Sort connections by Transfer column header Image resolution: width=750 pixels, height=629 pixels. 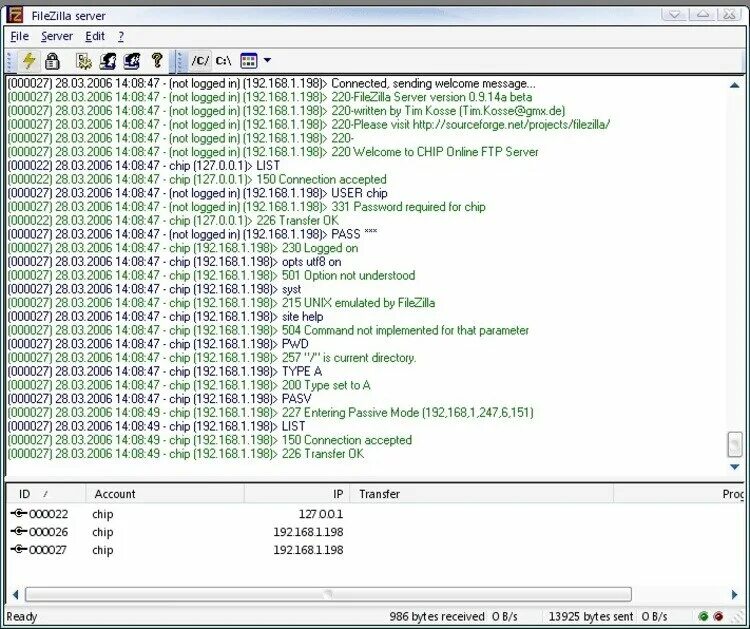pos(482,494)
